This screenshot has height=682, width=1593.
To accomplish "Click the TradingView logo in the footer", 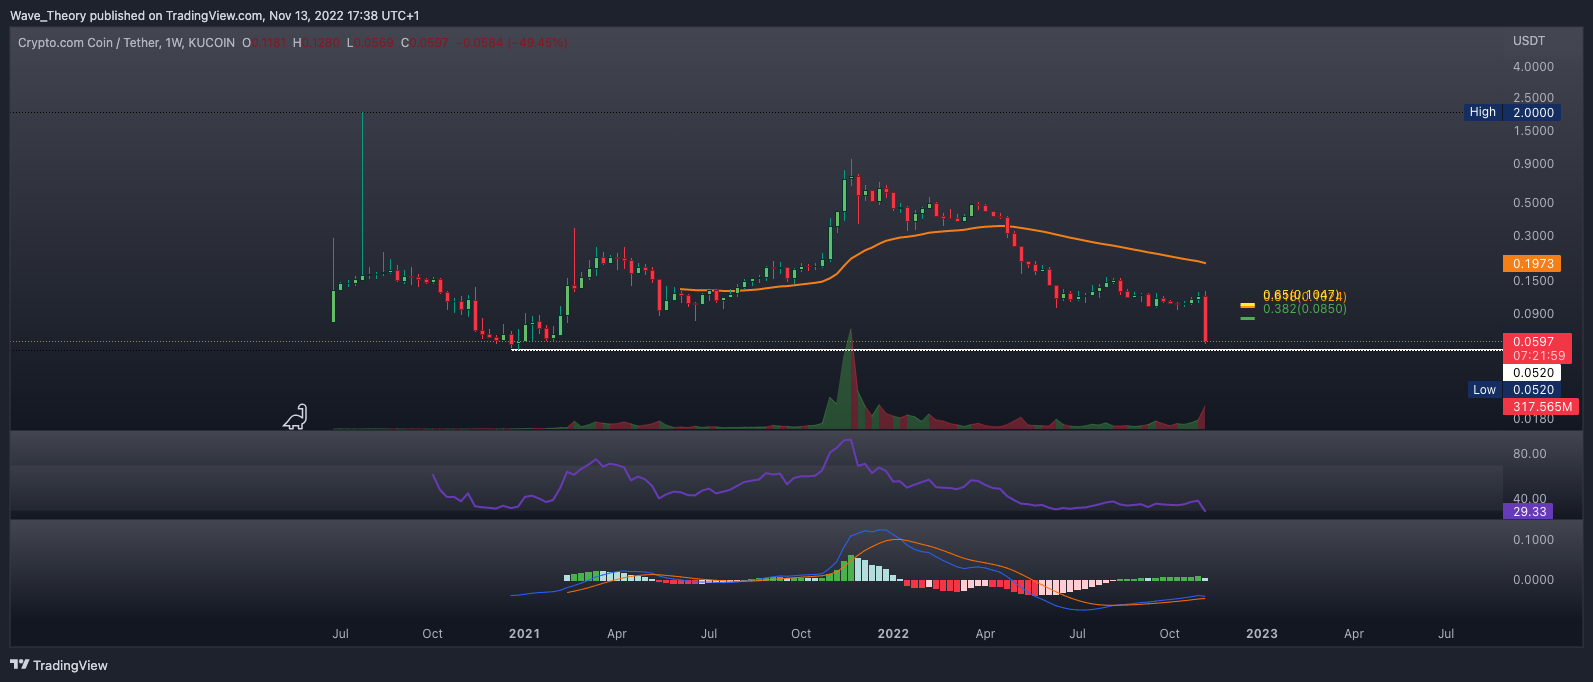I will click(x=59, y=665).
